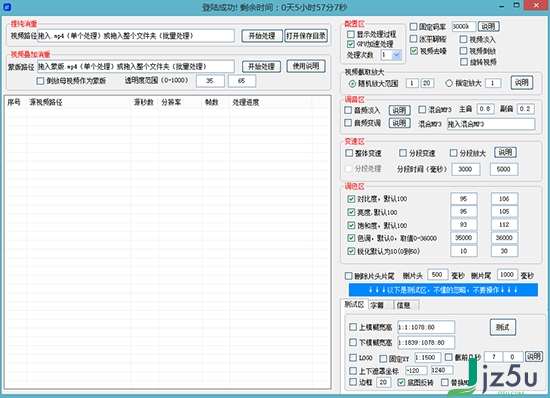Click 开始处理 next to 视频路径
The height and width of the screenshot is (398, 550).
pos(262,36)
